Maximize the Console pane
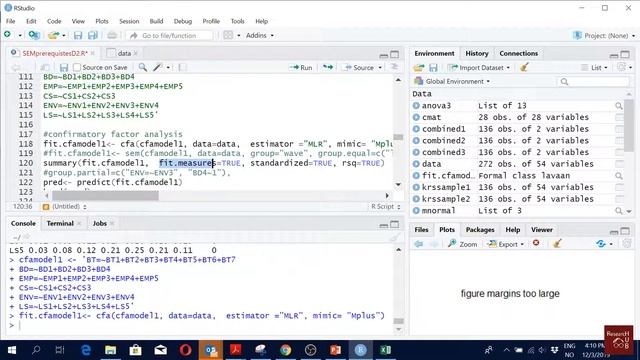Viewport: 640px width, 360px height. coord(394,224)
